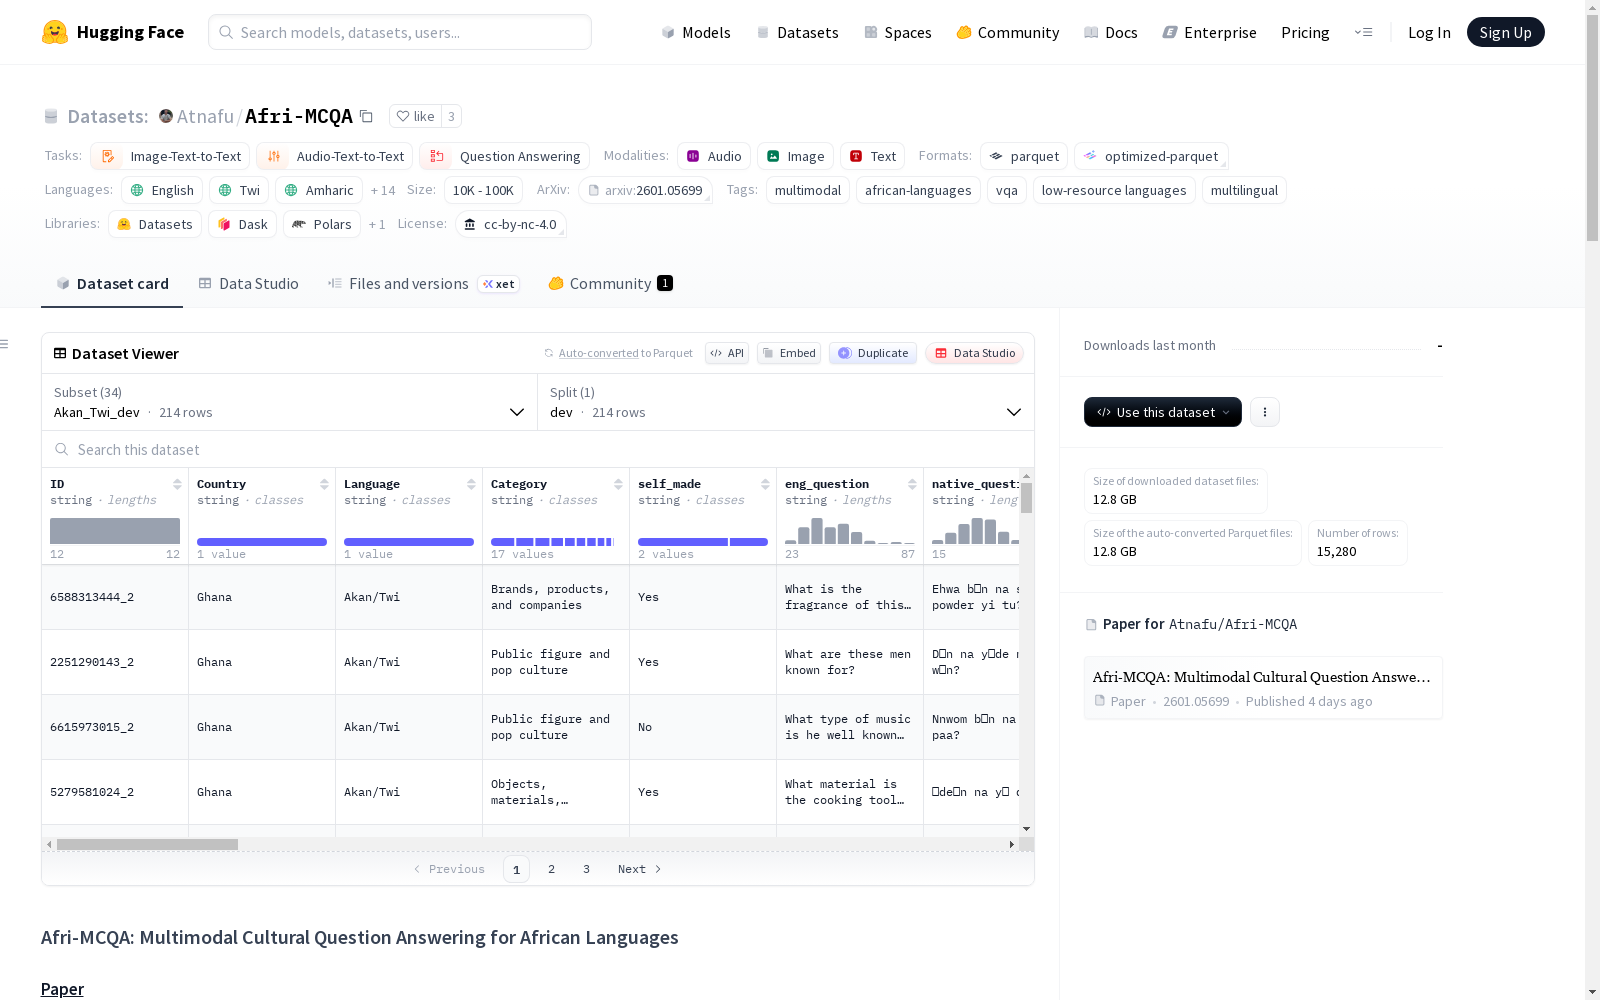This screenshot has height=1000, width=1600.
Task: Select the Question Answering task tag
Action: [504, 156]
